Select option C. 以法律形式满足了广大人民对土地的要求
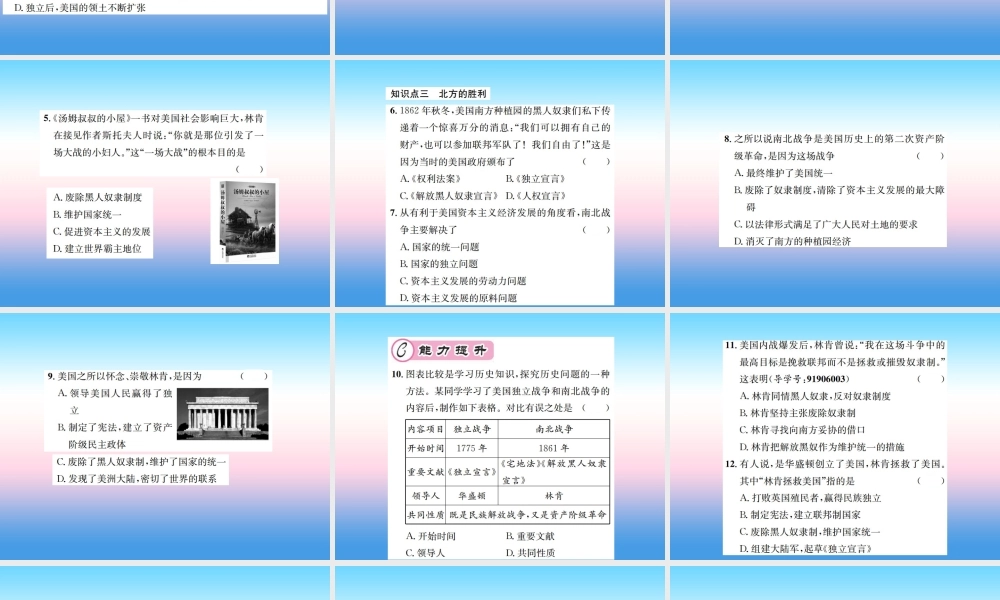This screenshot has width=1000, height=600. 826,224
